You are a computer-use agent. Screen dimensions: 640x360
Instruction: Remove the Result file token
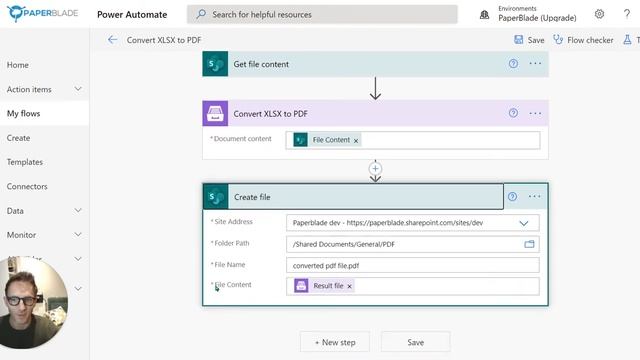(349, 287)
